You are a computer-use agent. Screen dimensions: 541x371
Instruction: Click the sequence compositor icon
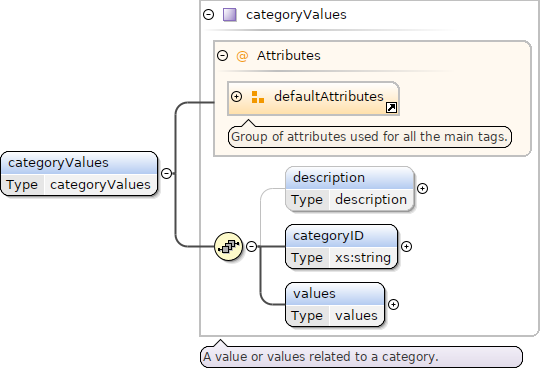coord(228,246)
